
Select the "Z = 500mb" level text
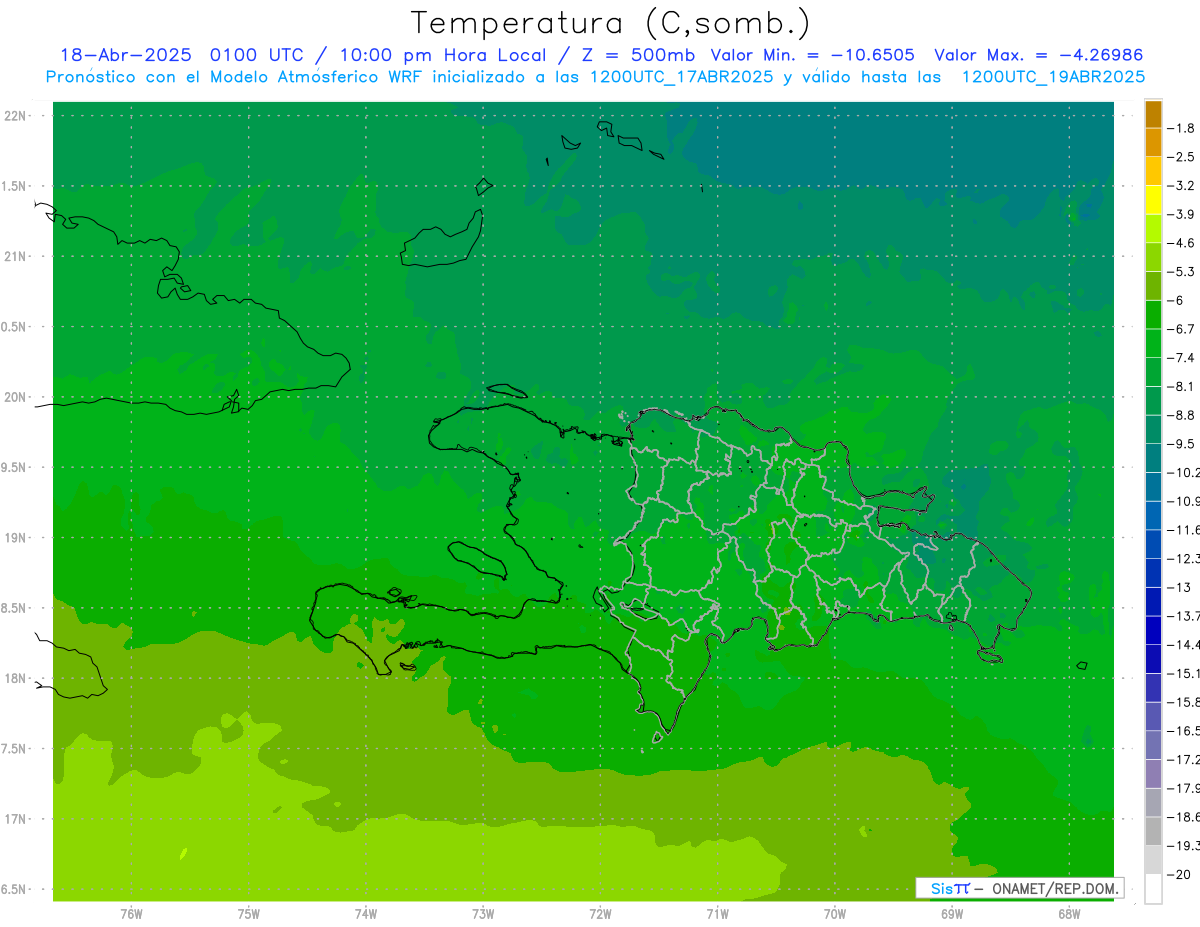(637, 55)
